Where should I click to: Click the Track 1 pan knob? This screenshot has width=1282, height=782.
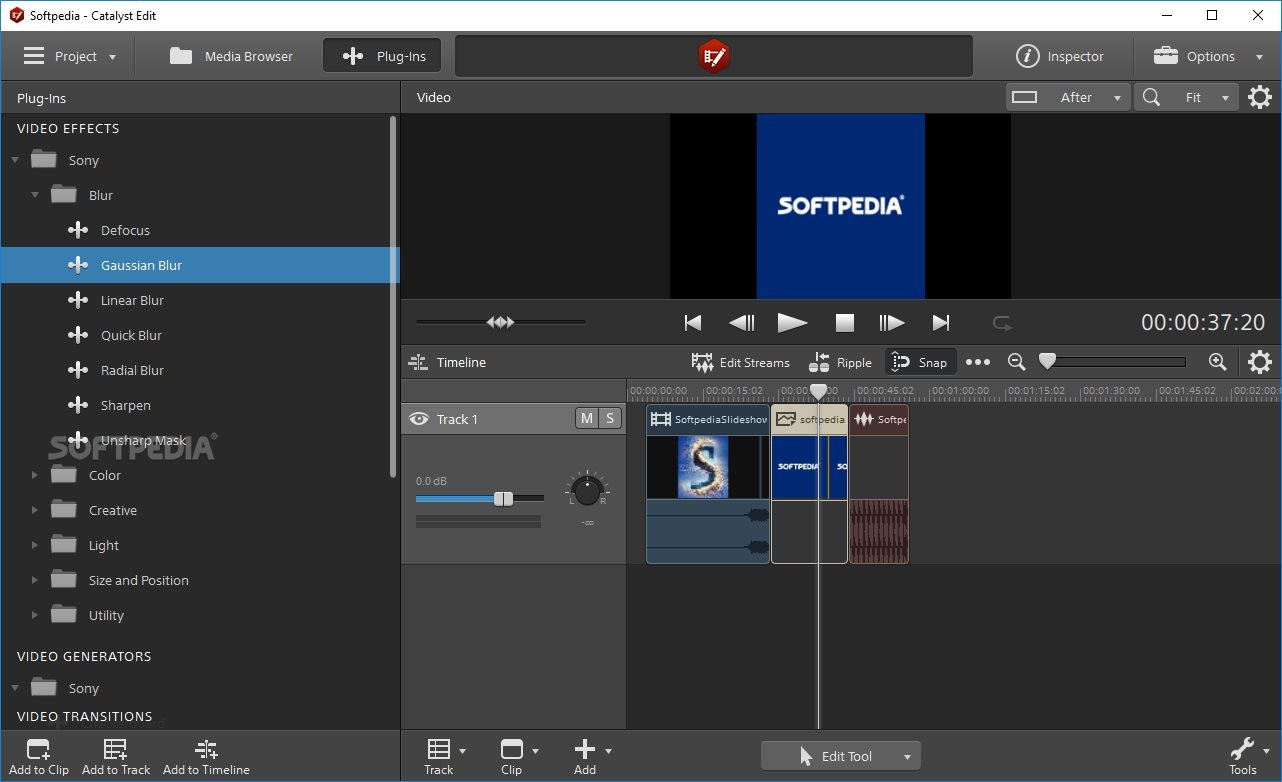point(587,490)
